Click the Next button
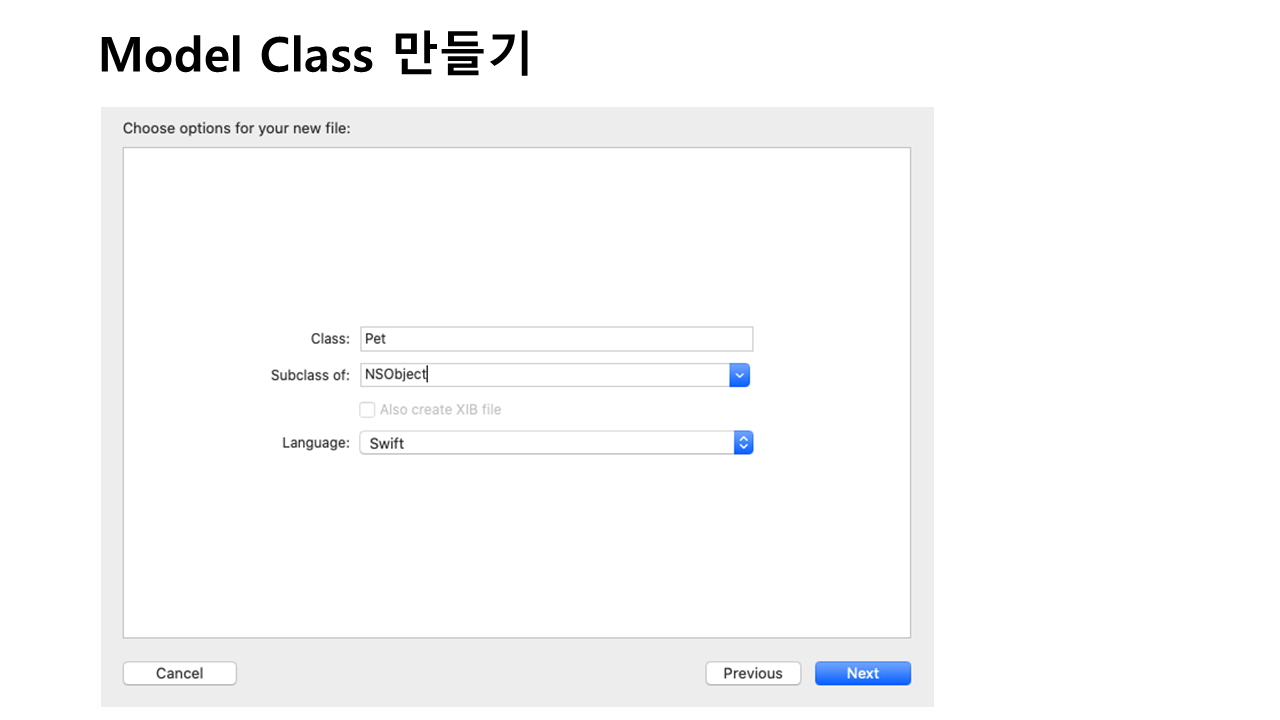1280x720 pixels. [x=862, y=673]
